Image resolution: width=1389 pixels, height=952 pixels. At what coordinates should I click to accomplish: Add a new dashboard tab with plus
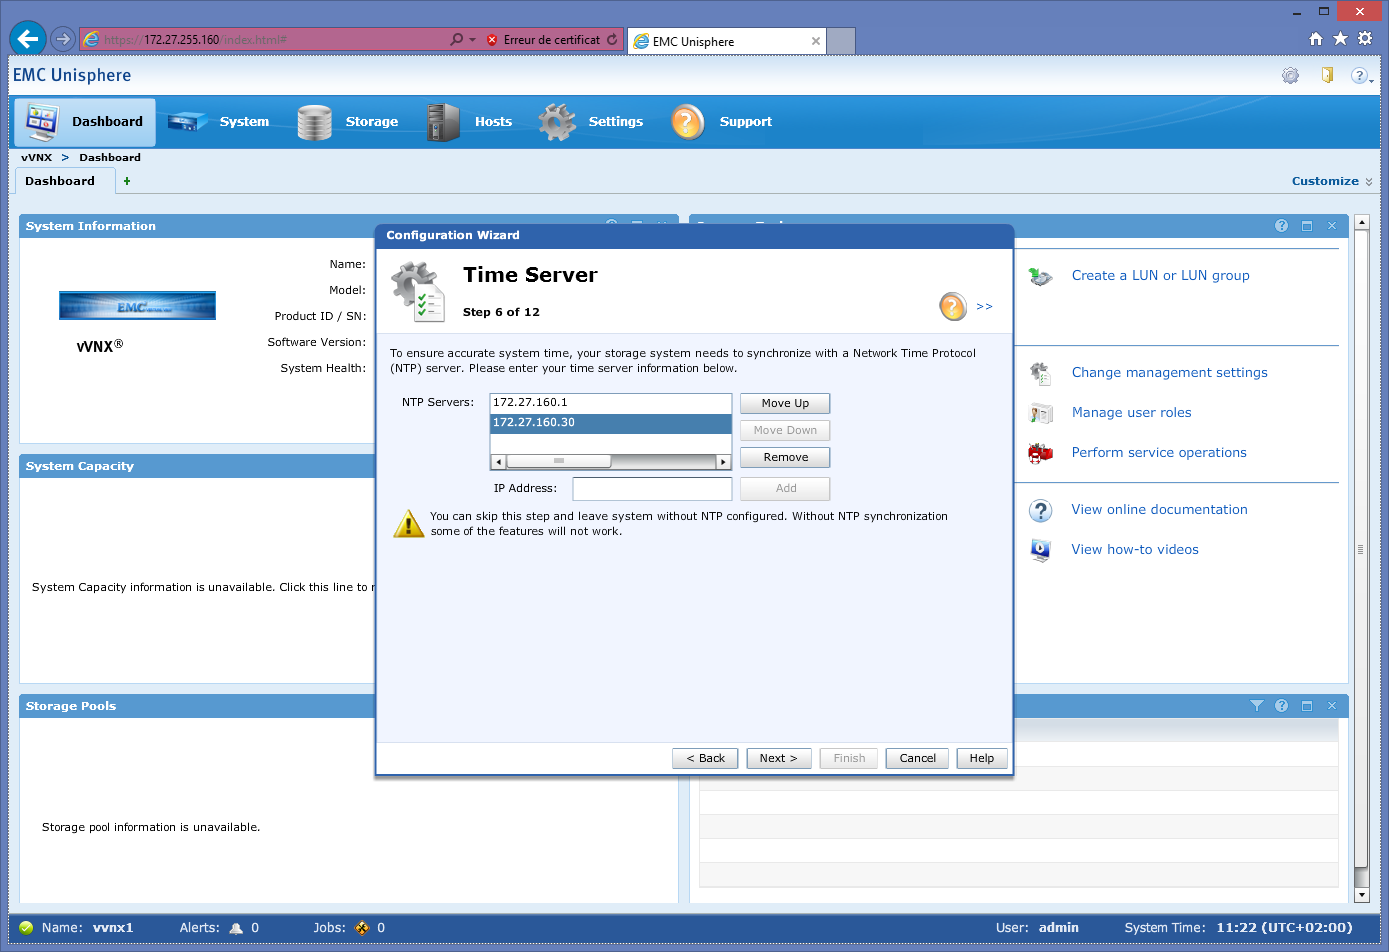coord(127,181)
